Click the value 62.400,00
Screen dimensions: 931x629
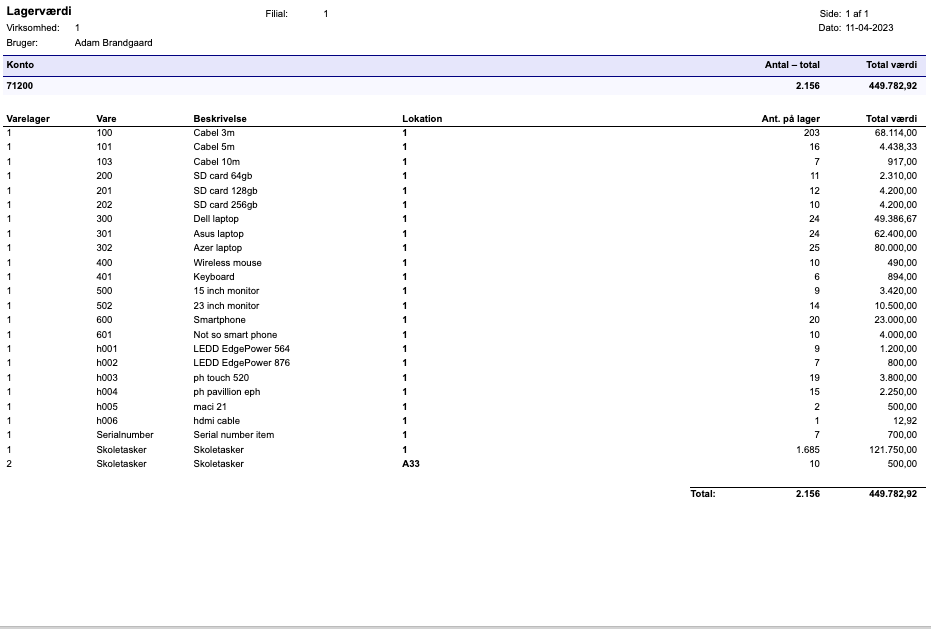(x=895, y=233)
